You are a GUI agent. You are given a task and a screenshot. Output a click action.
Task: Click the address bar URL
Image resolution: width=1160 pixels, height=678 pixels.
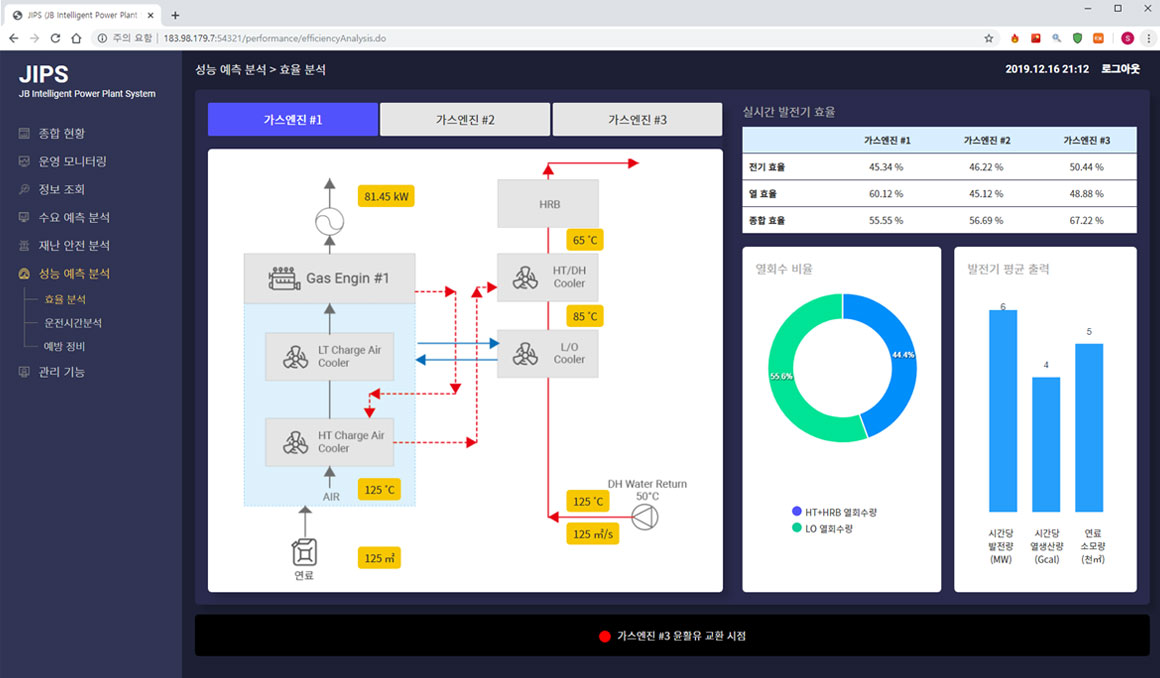click(x=274, y=38)
